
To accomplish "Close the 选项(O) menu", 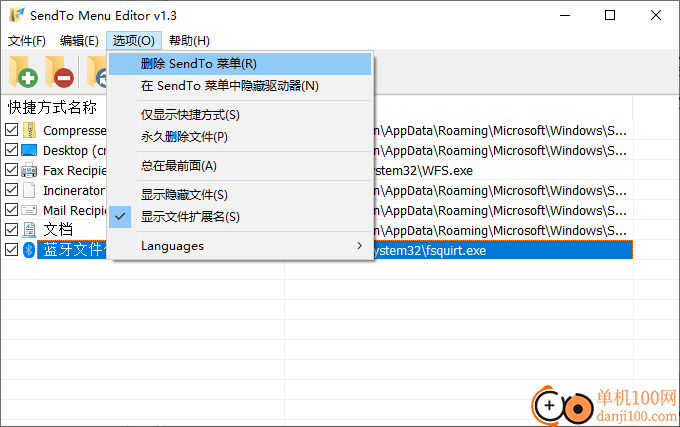I will tap(134, 41).
